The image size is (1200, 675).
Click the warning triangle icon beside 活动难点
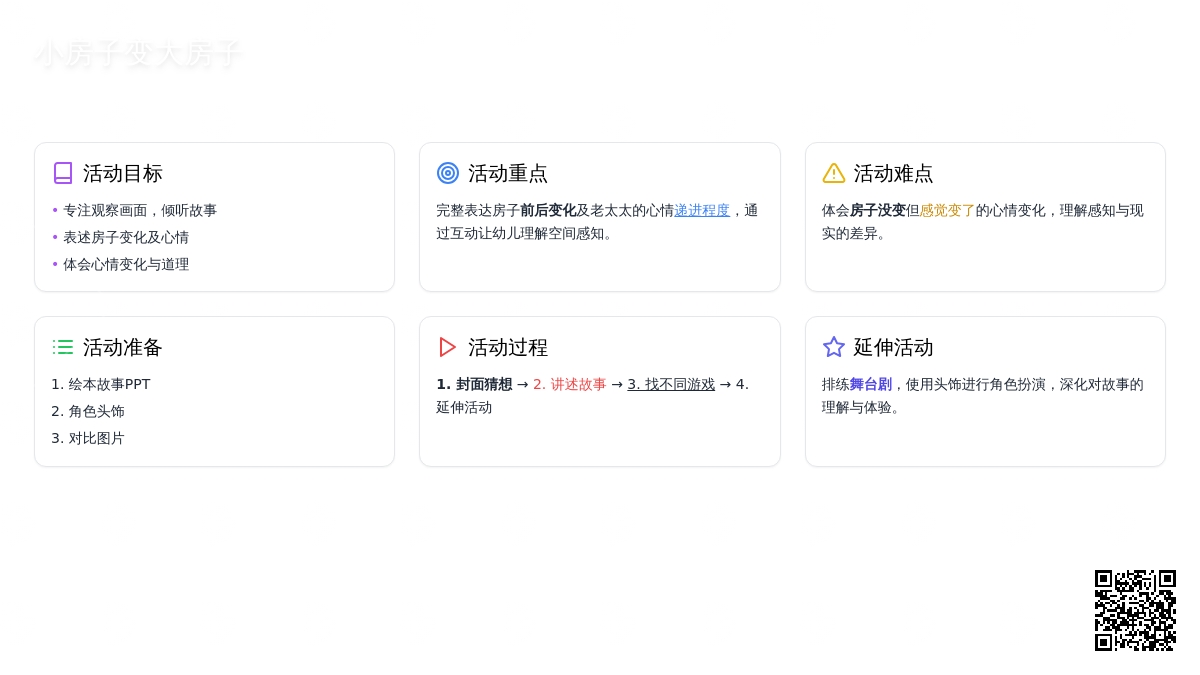[834, 173]
